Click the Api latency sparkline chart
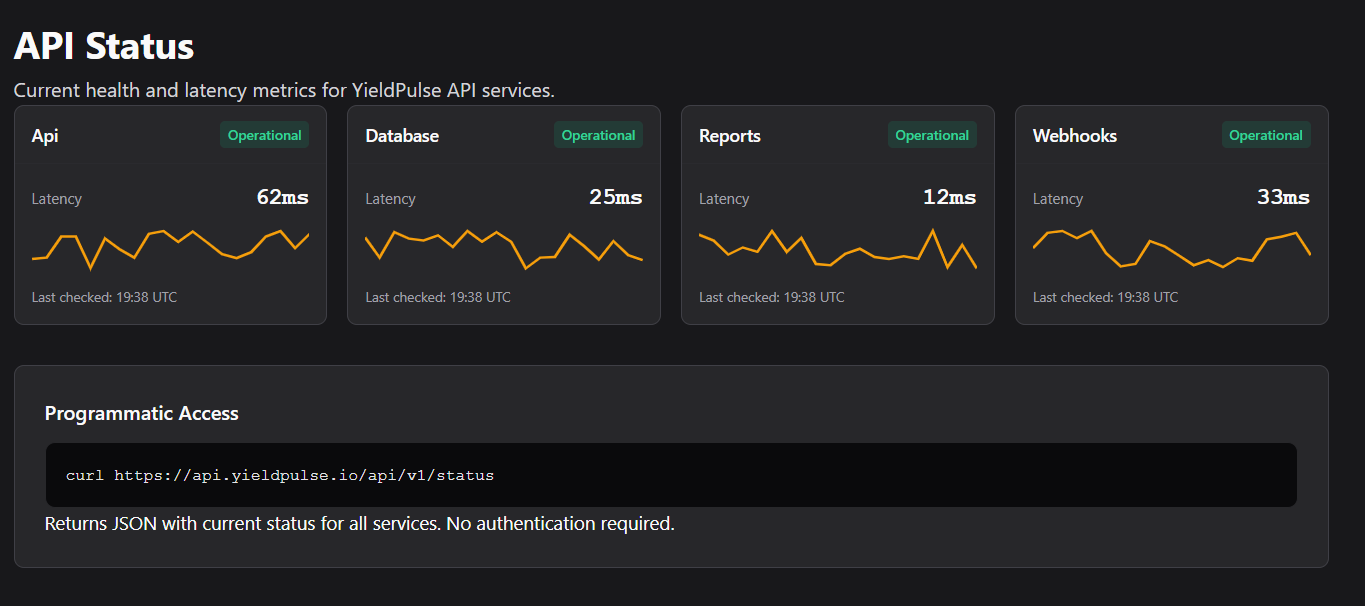Viewport: 1365px width, 606px height. click(170, 248)
